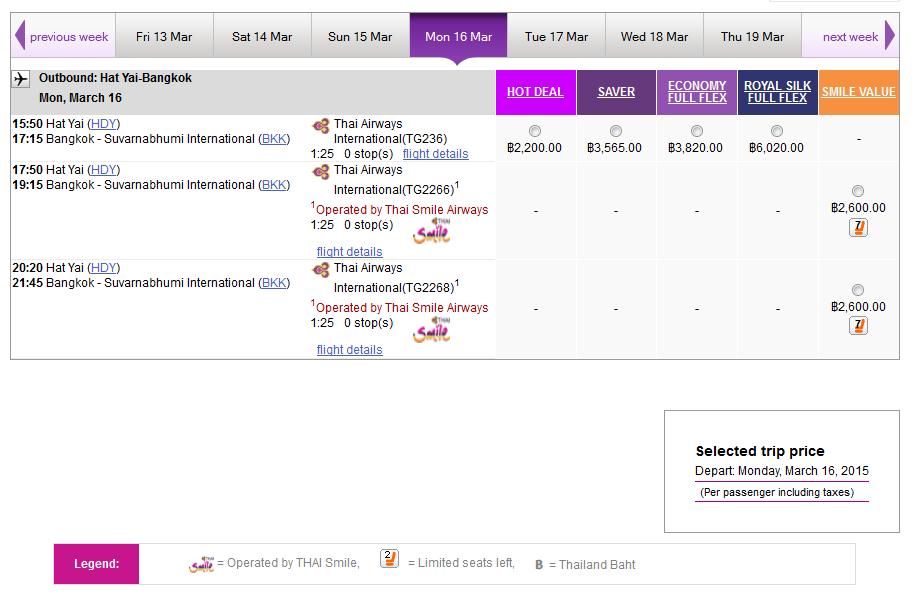Click the Thai Smile logo on flight TG2266

pyautogui.click(x=432, y=231)
